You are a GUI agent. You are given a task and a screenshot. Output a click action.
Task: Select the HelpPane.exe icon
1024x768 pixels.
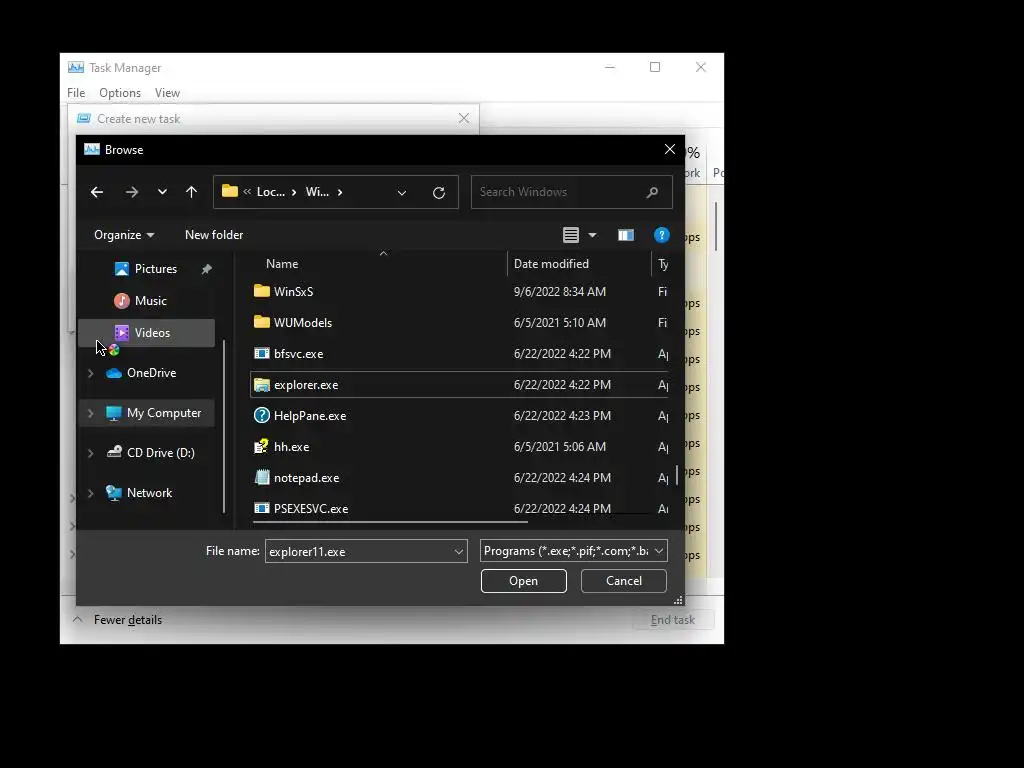pyautogui.click(x=262, y=415)
